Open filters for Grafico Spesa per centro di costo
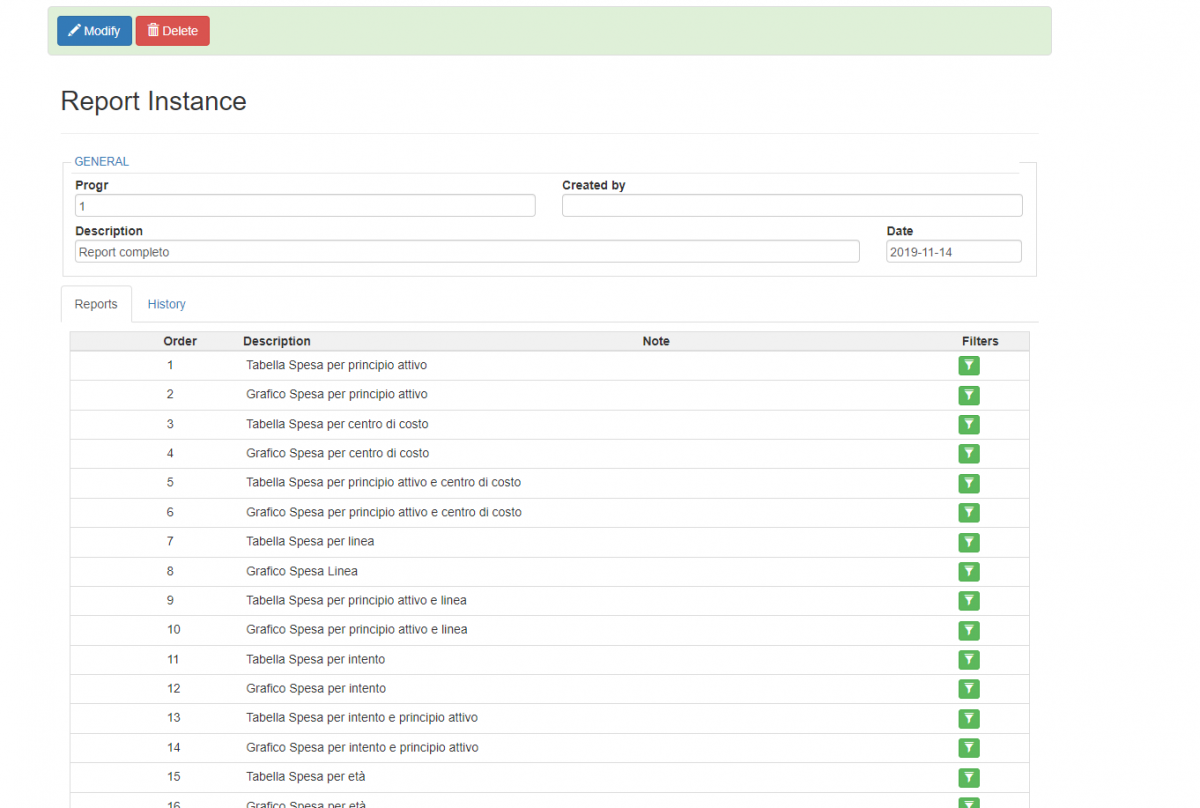Viewport: 1200px width, 808px height. pos(968,454)
